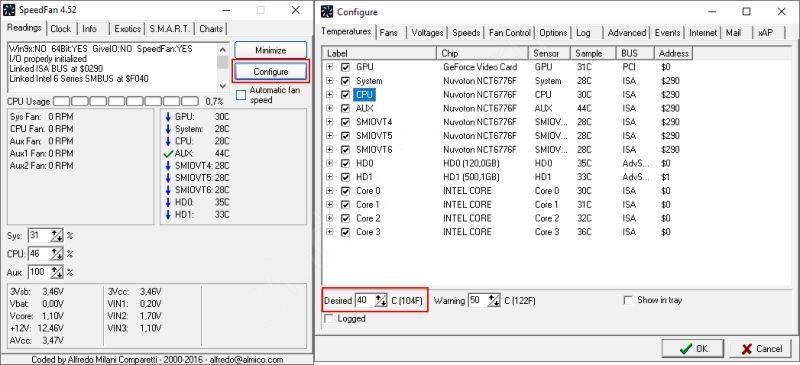The width and height of the screenshot is (800, 365).
Task: Enable Automatic fan speed checkbox
Action: tap(241, 95)
